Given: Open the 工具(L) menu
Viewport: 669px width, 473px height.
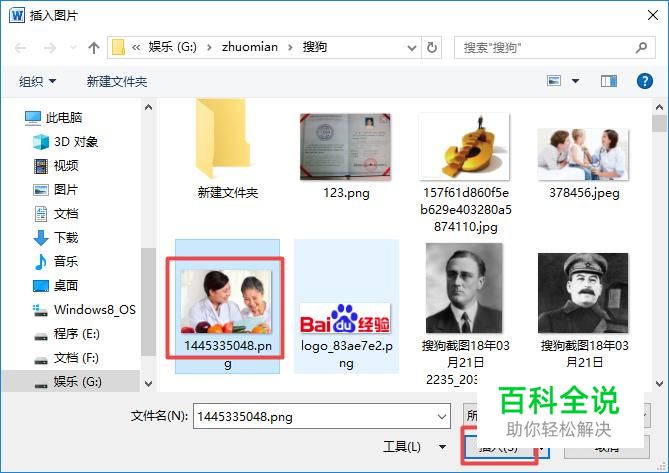Looking at the screenshot, I should point(415,447).
